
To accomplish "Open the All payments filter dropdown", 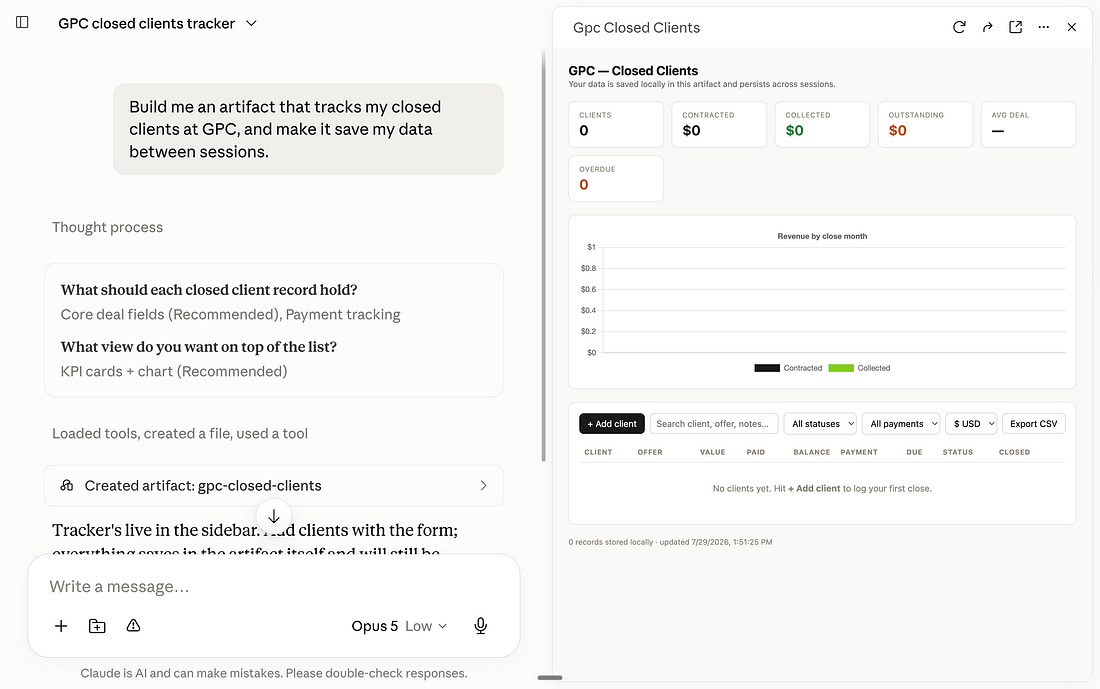I will coord(901,424).
